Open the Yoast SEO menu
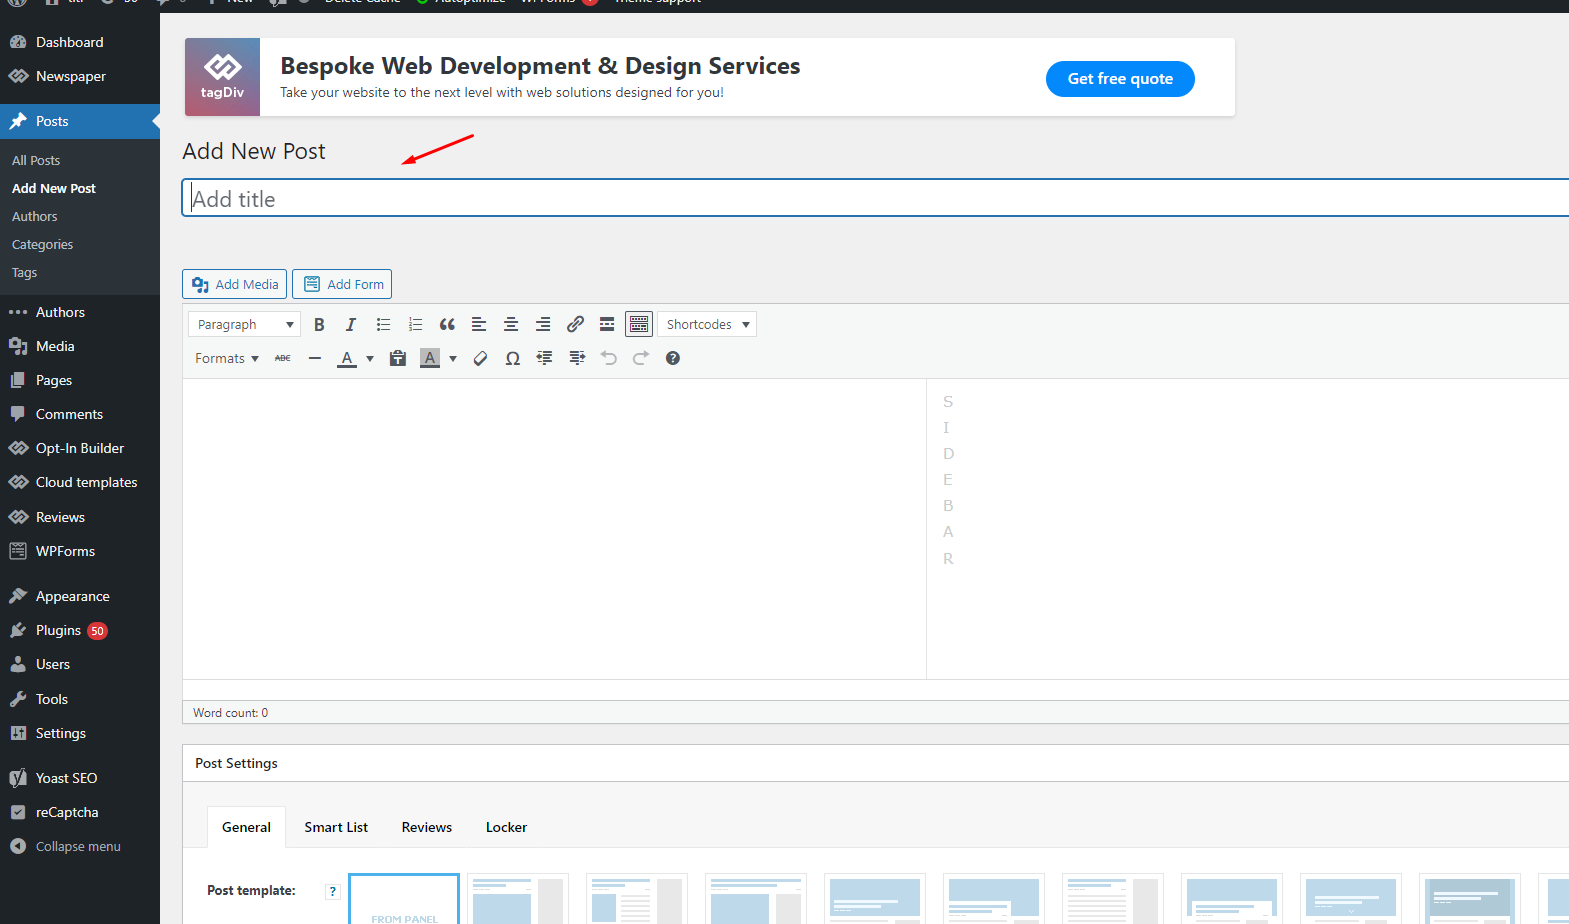Image resolution: width=1569 pixels, height=924 pixels. tap(80, 778)
